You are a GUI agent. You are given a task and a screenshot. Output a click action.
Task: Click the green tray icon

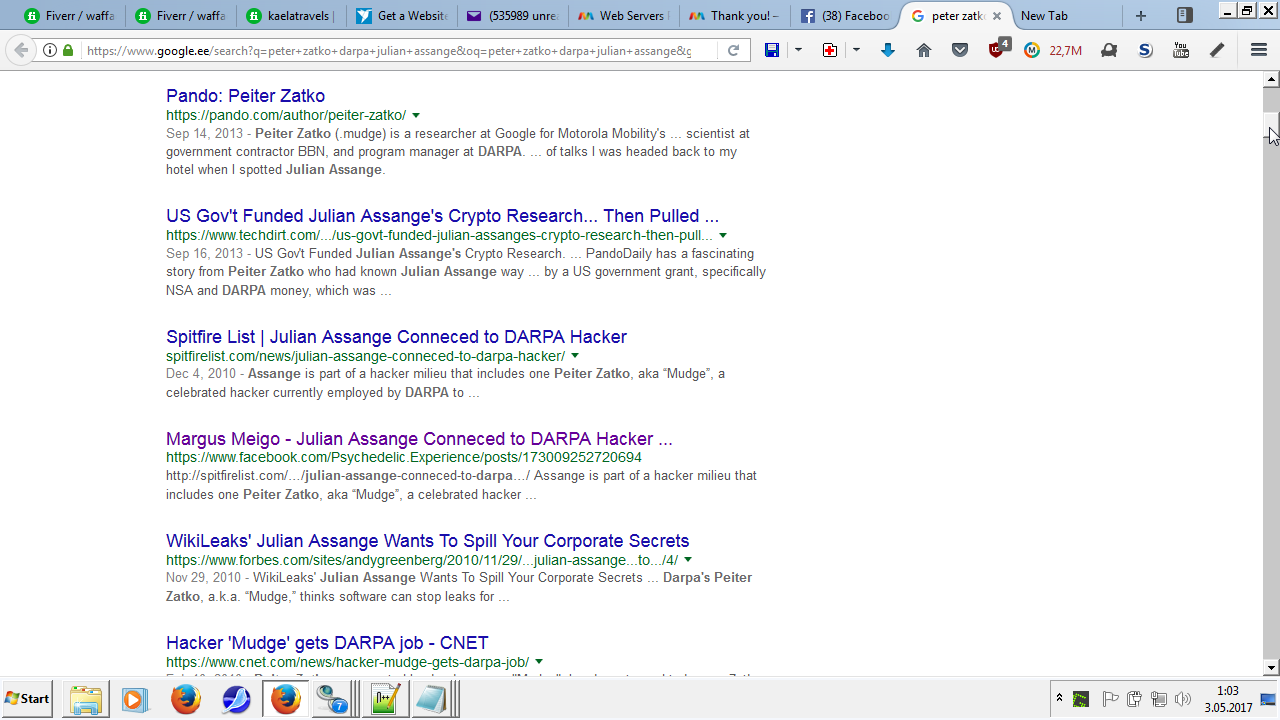tap(1081, 699)
